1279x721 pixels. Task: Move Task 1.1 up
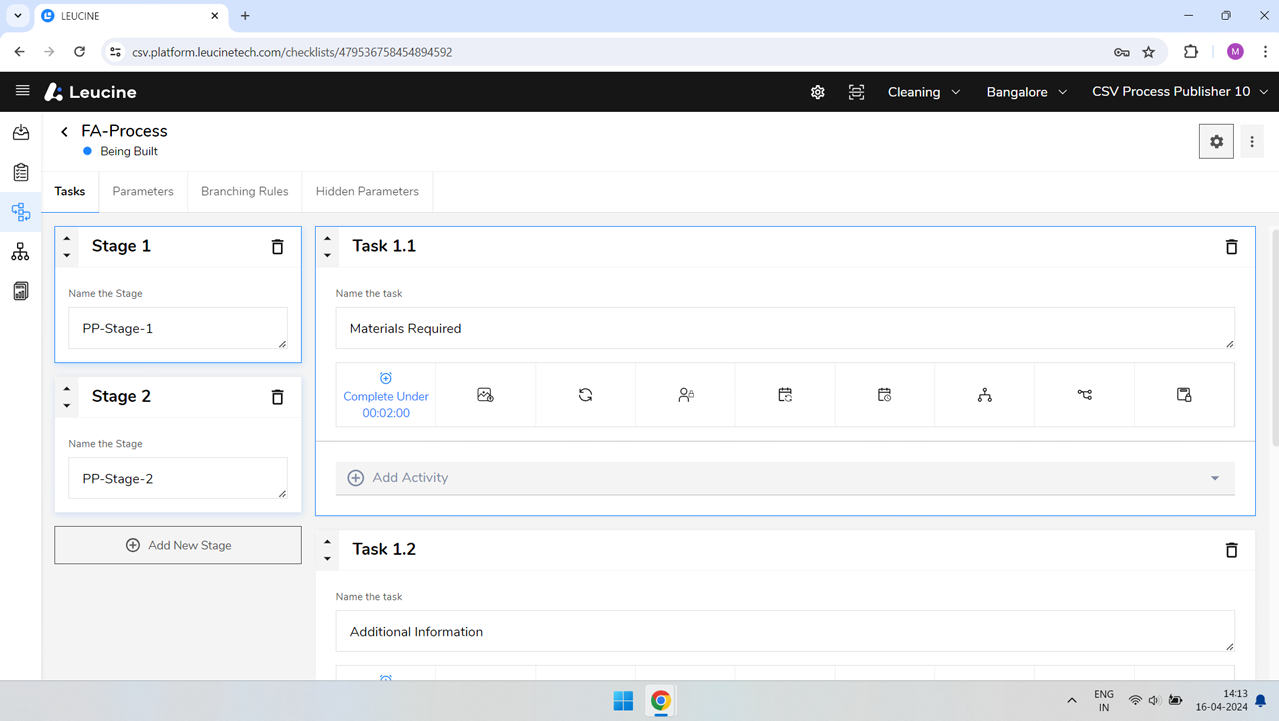[x=328, y=239]
